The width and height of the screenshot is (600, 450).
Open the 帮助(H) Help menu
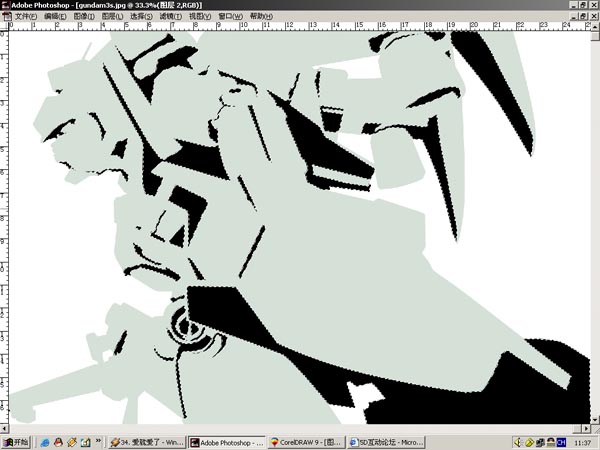261,16
